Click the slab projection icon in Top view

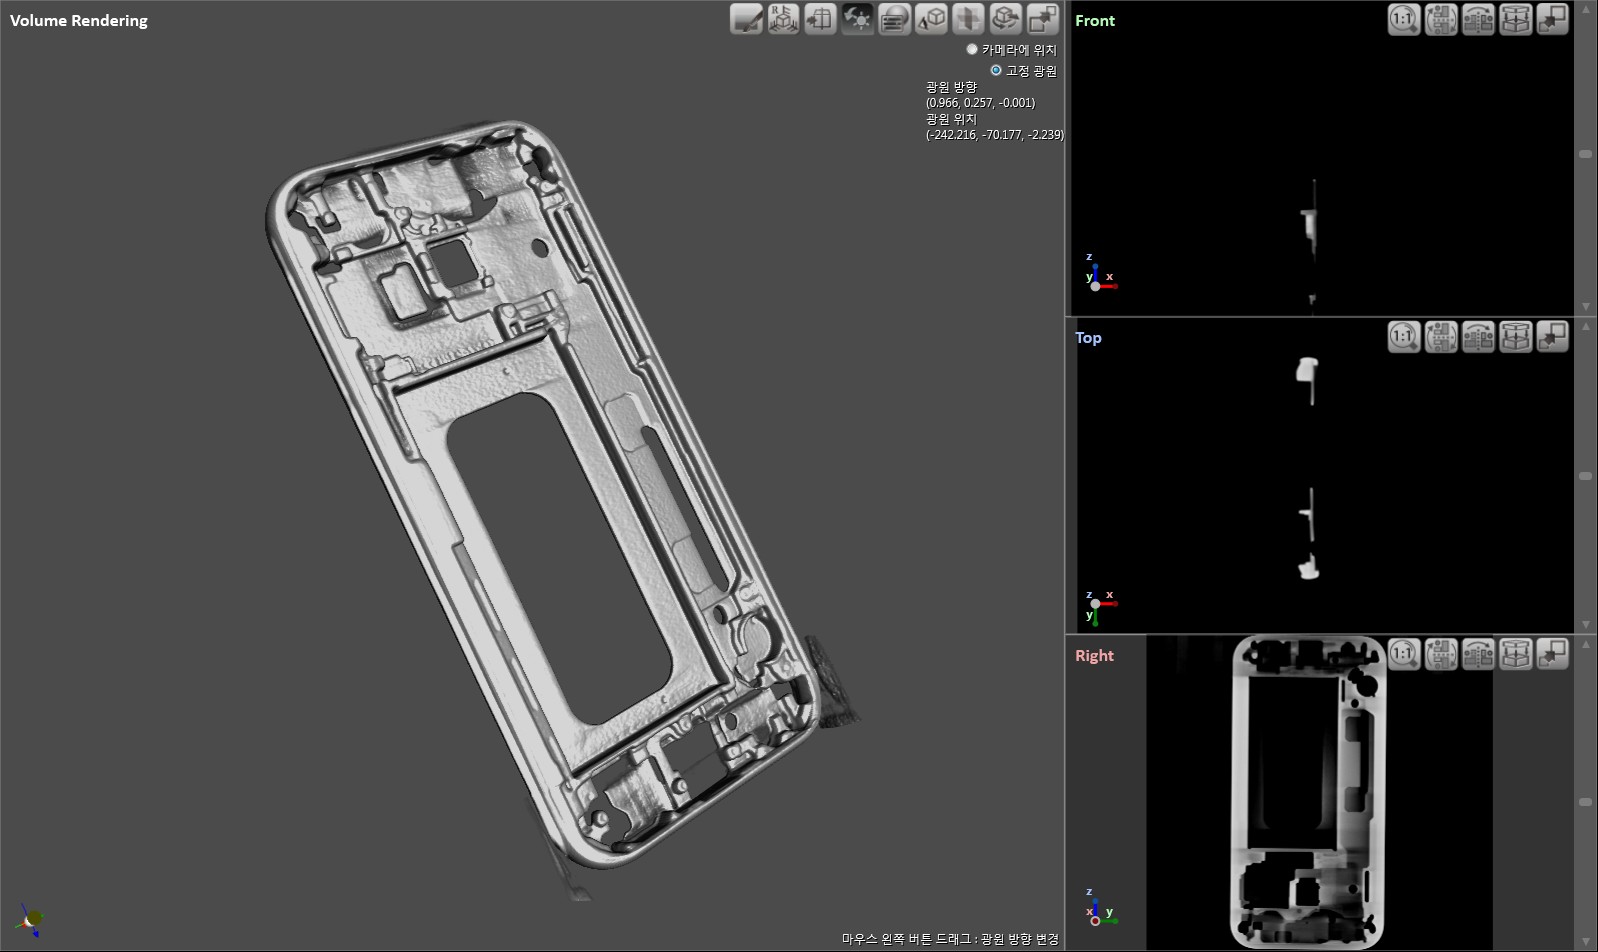[x=1515, y=337]
